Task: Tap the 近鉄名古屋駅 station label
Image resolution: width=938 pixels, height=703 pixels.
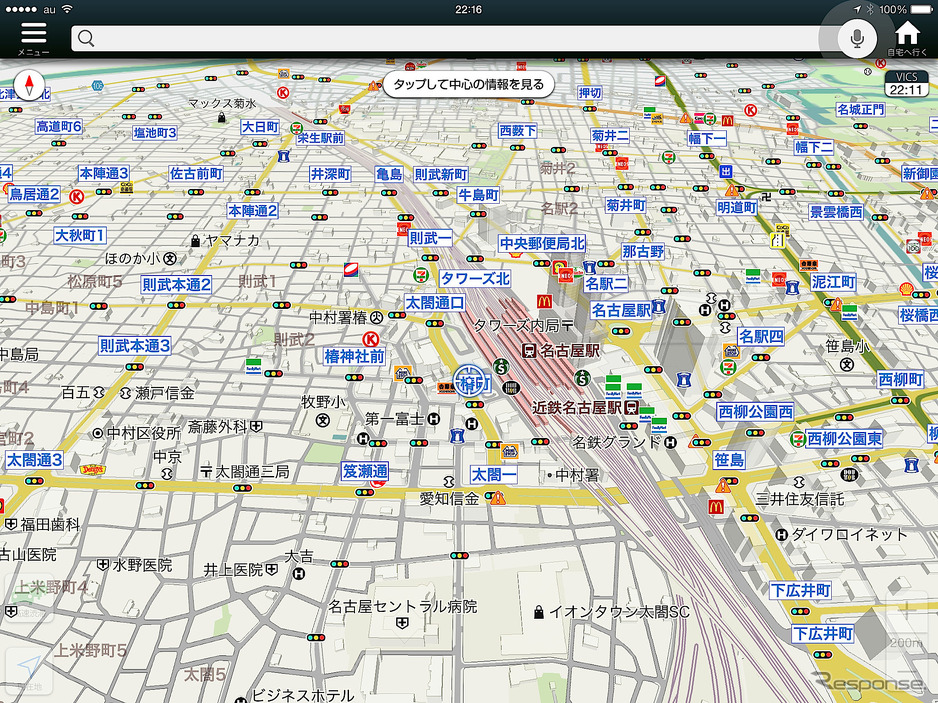Action: pos(576,407)
